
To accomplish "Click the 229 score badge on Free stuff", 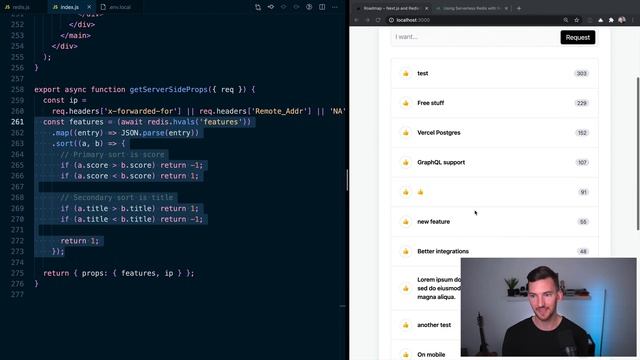I will click(x=581, y=103).
